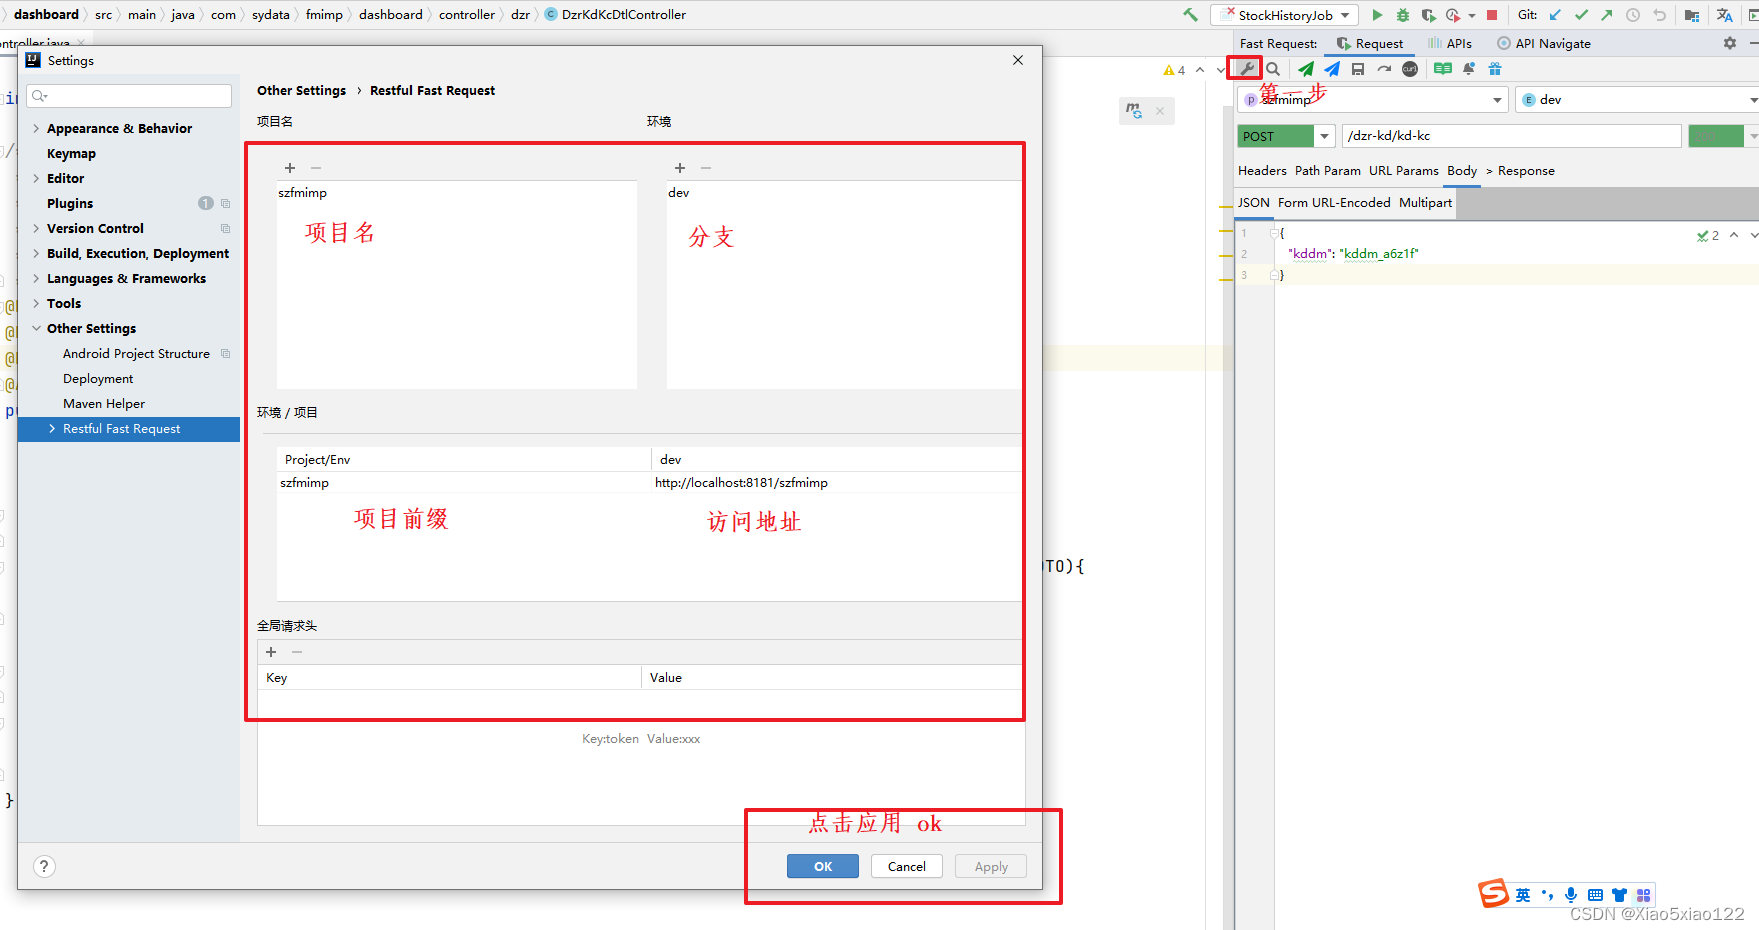This screenshot has height=930, width=1759.
Task: Open the URL Params tab
Action: point(1403,171)
